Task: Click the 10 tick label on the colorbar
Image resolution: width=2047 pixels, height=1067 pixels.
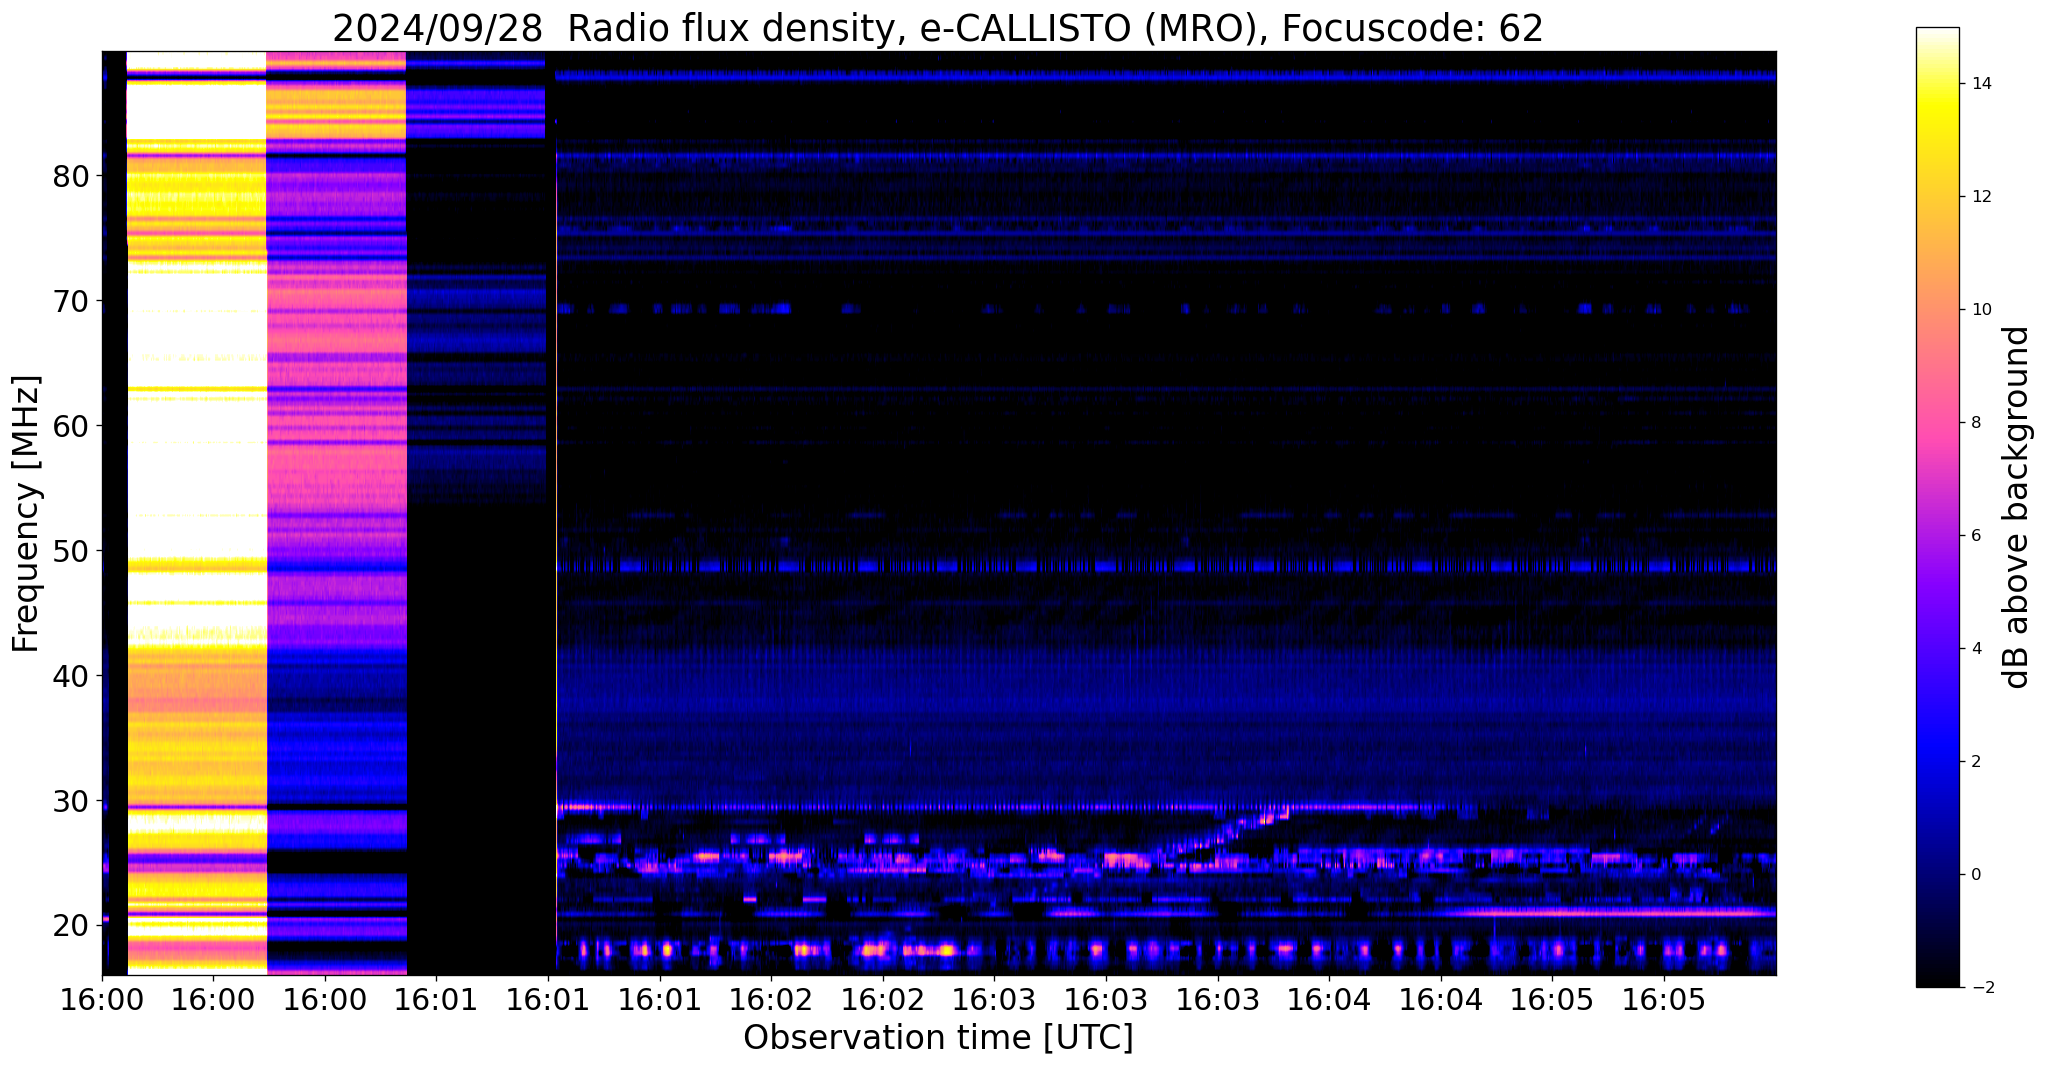Action: 1980,310
